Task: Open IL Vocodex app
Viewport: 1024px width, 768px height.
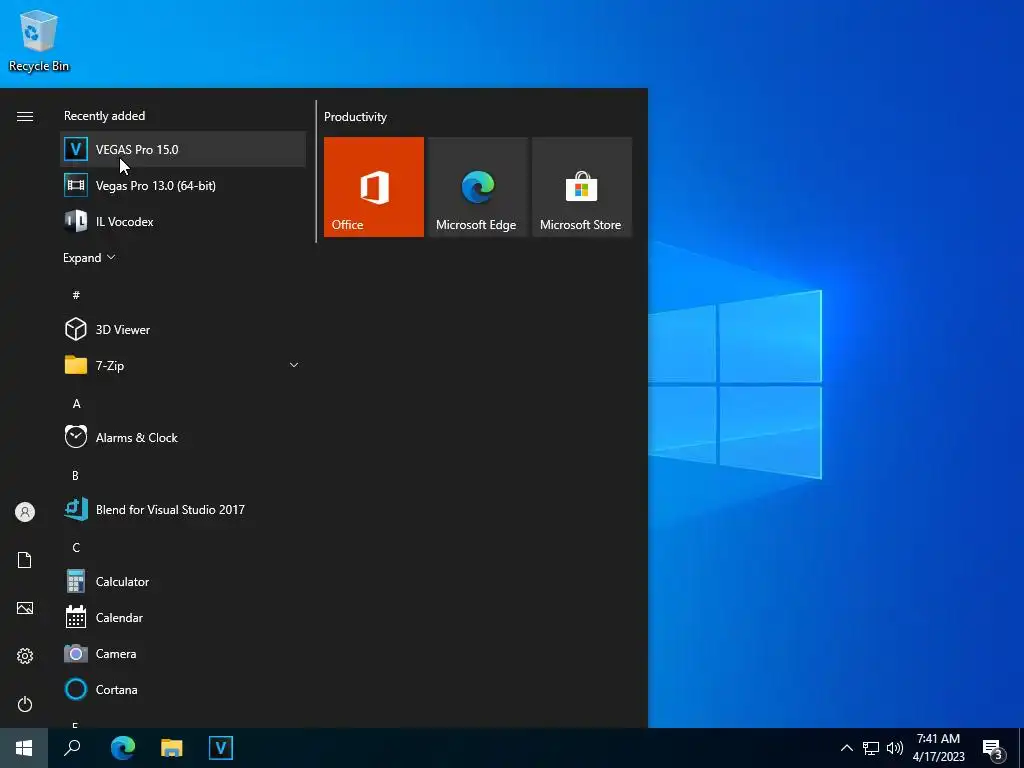Action: 183,221
